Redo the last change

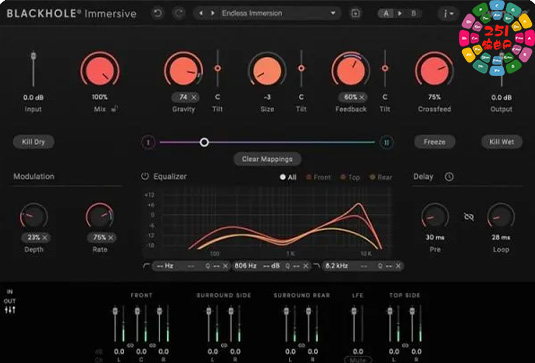pos(179,13)
